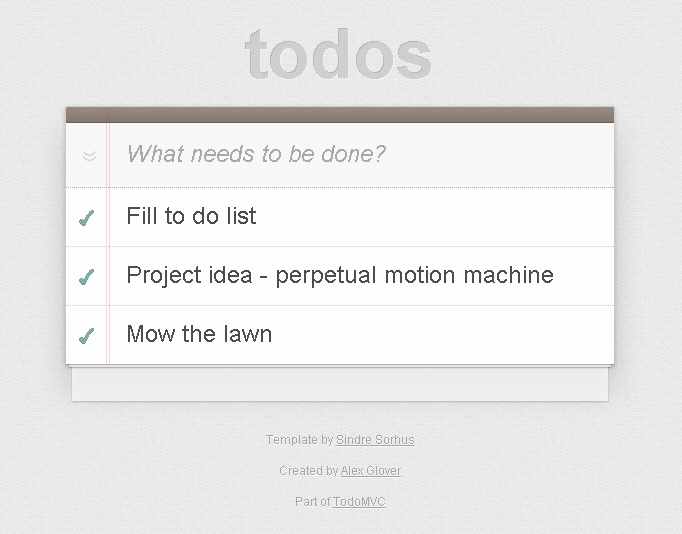Image resolution: width=682 pixels, height=534 pixels.
Task: Click the brown header bar above the list
Action: [x=340, y=115]
